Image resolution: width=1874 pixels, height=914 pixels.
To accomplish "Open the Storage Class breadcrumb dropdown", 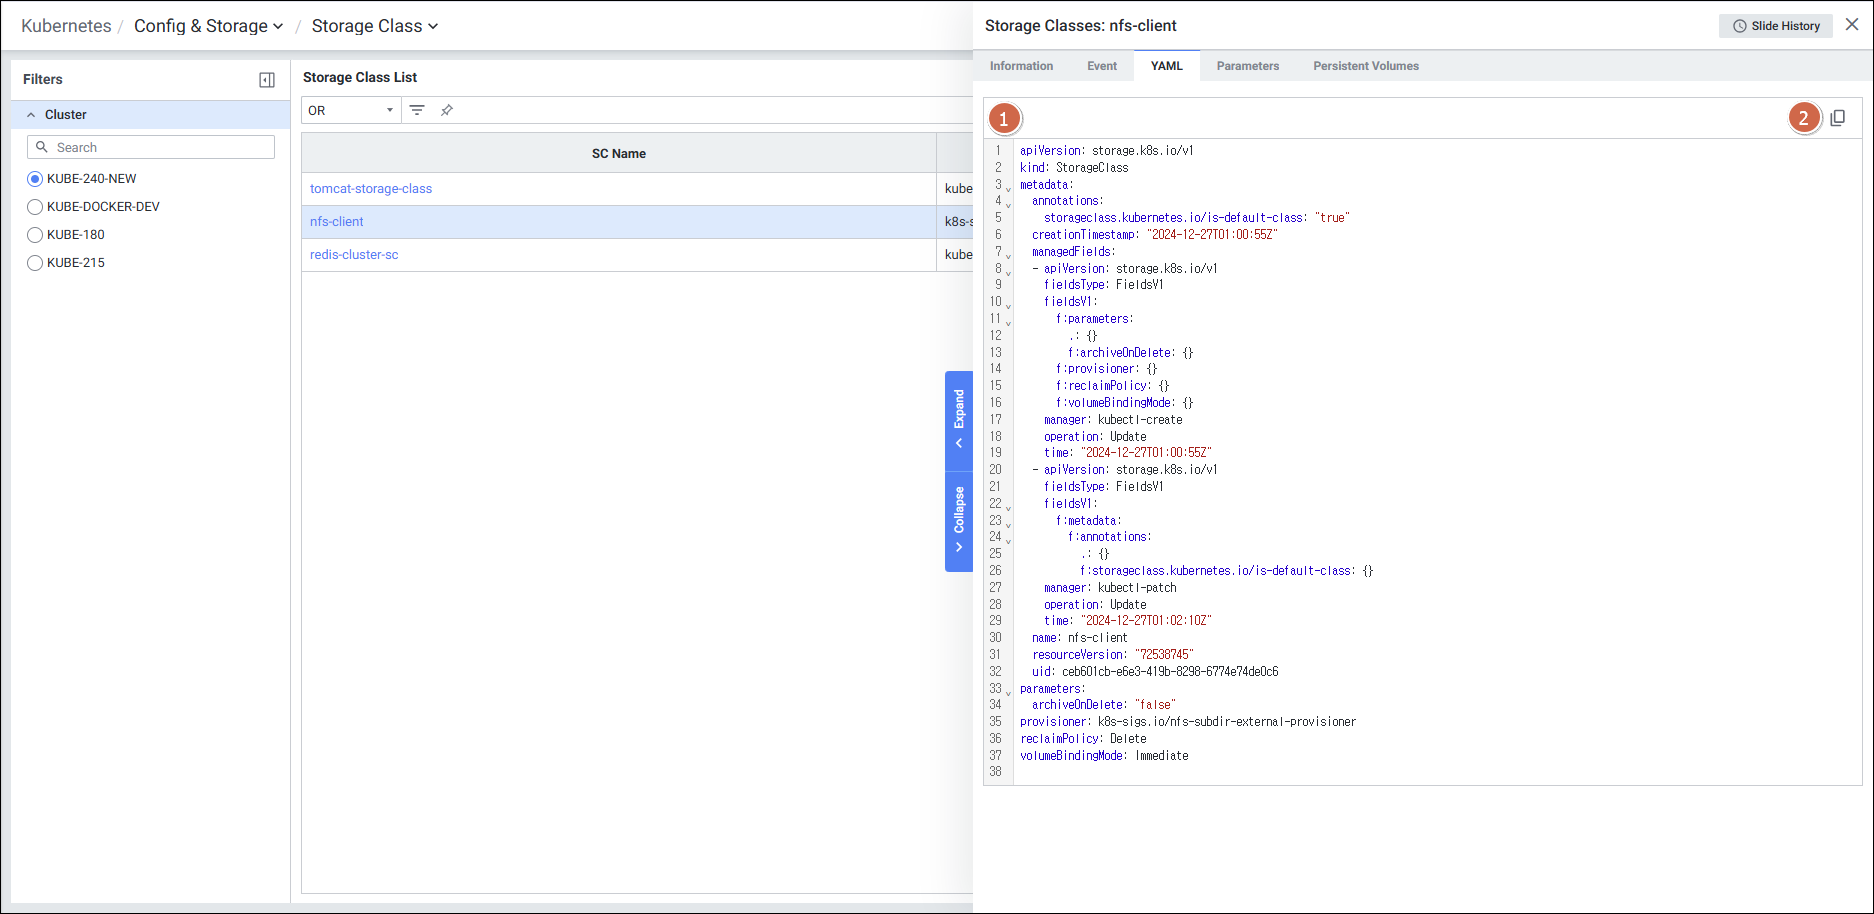I will coord(374,26).
